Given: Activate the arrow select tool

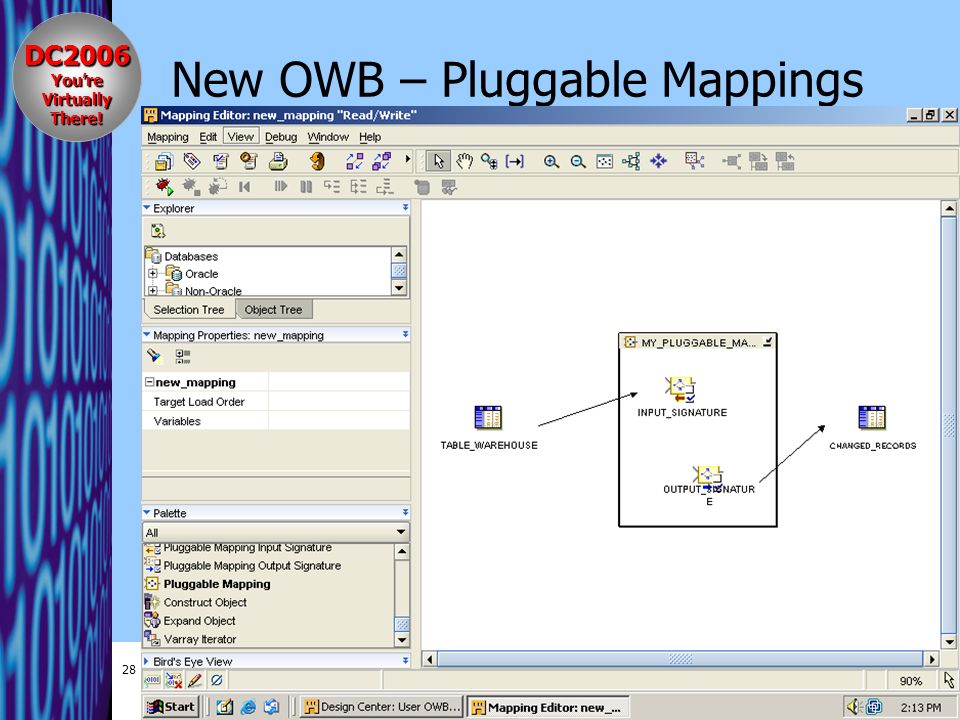Looking at the screenshot, I should click(438, 161).
